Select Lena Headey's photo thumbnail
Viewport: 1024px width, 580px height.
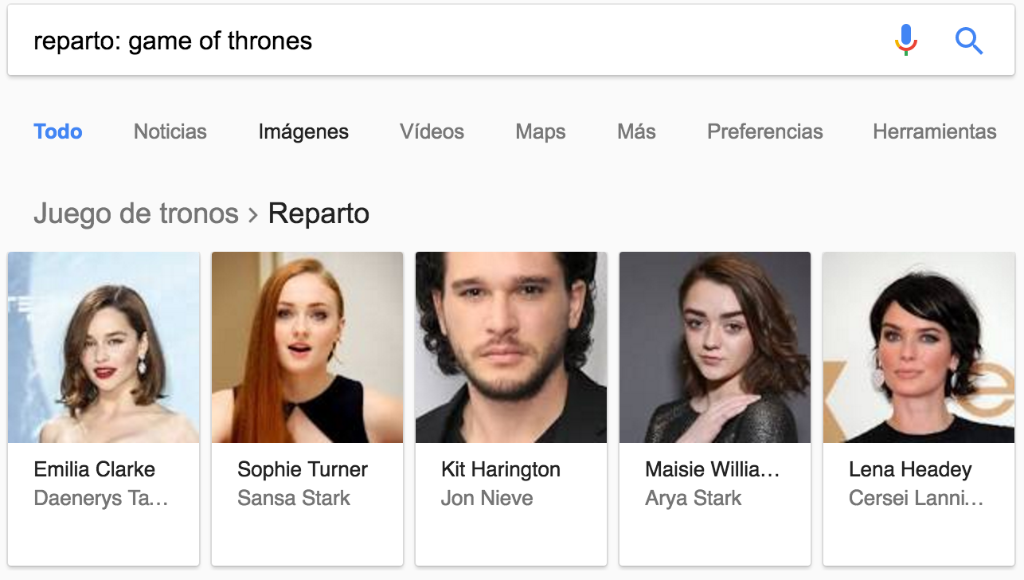(x=918, y=347)
